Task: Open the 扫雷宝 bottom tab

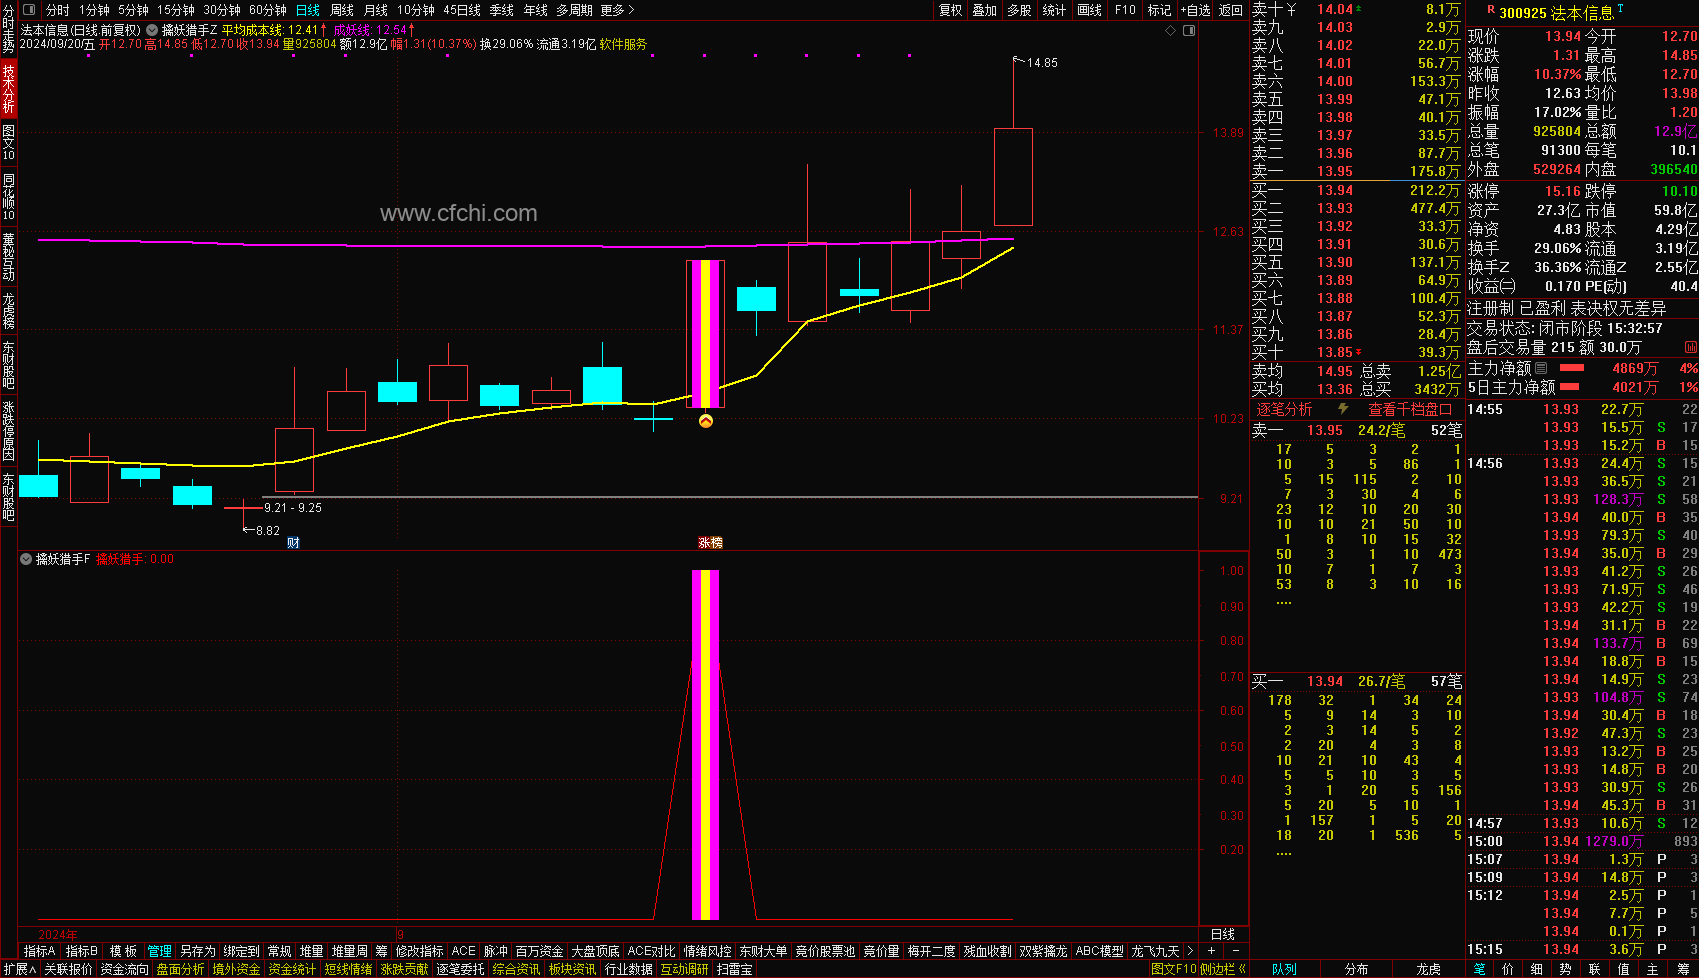Action: pyautogui.click(x=735, y=969)
